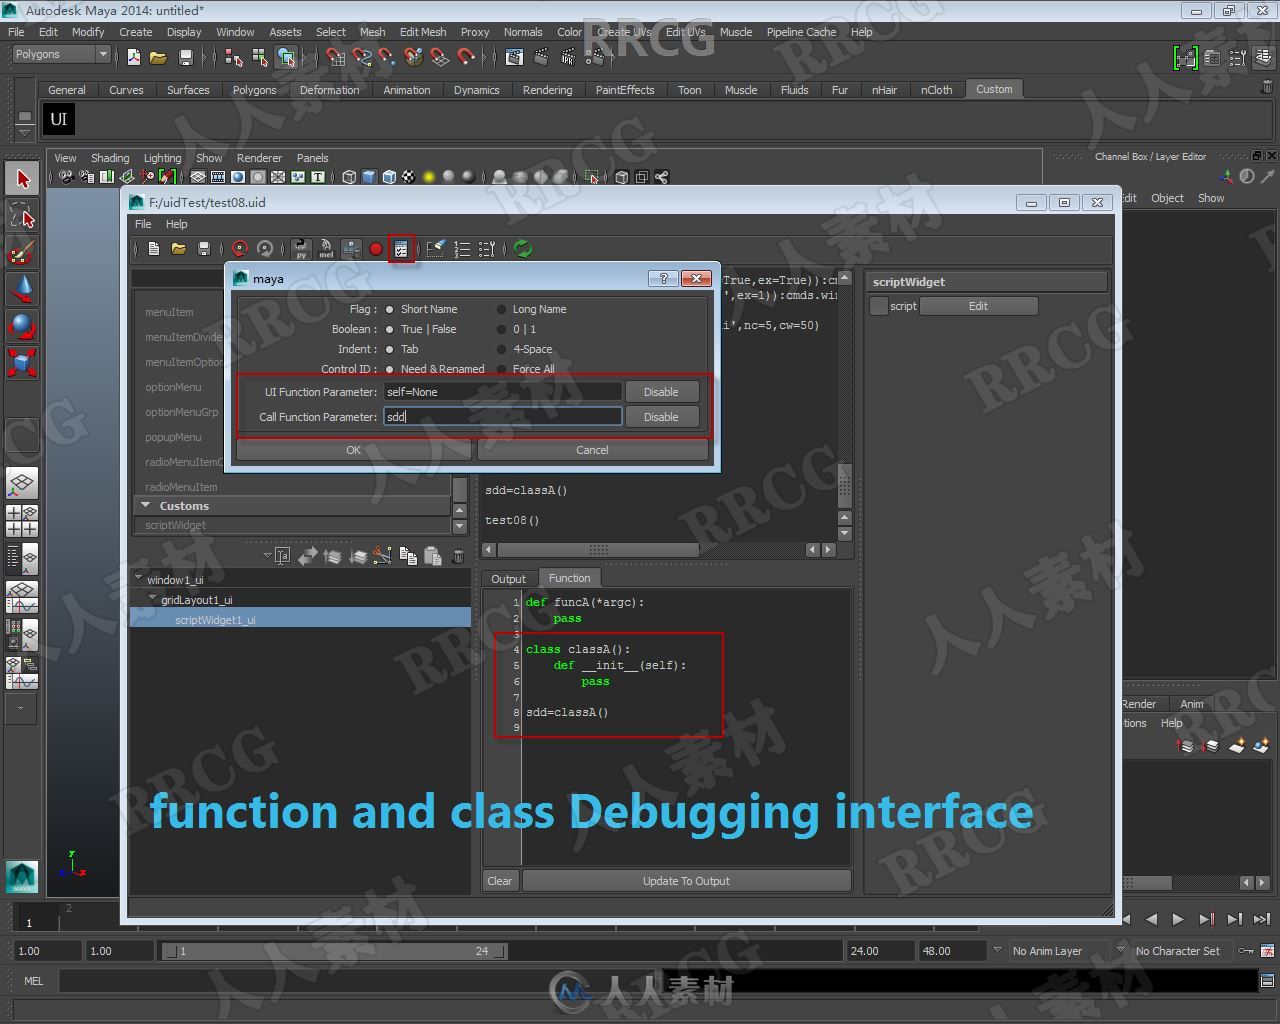
Task: Collapse gridLayout1_ui tree node
Action: coord(153,599)
